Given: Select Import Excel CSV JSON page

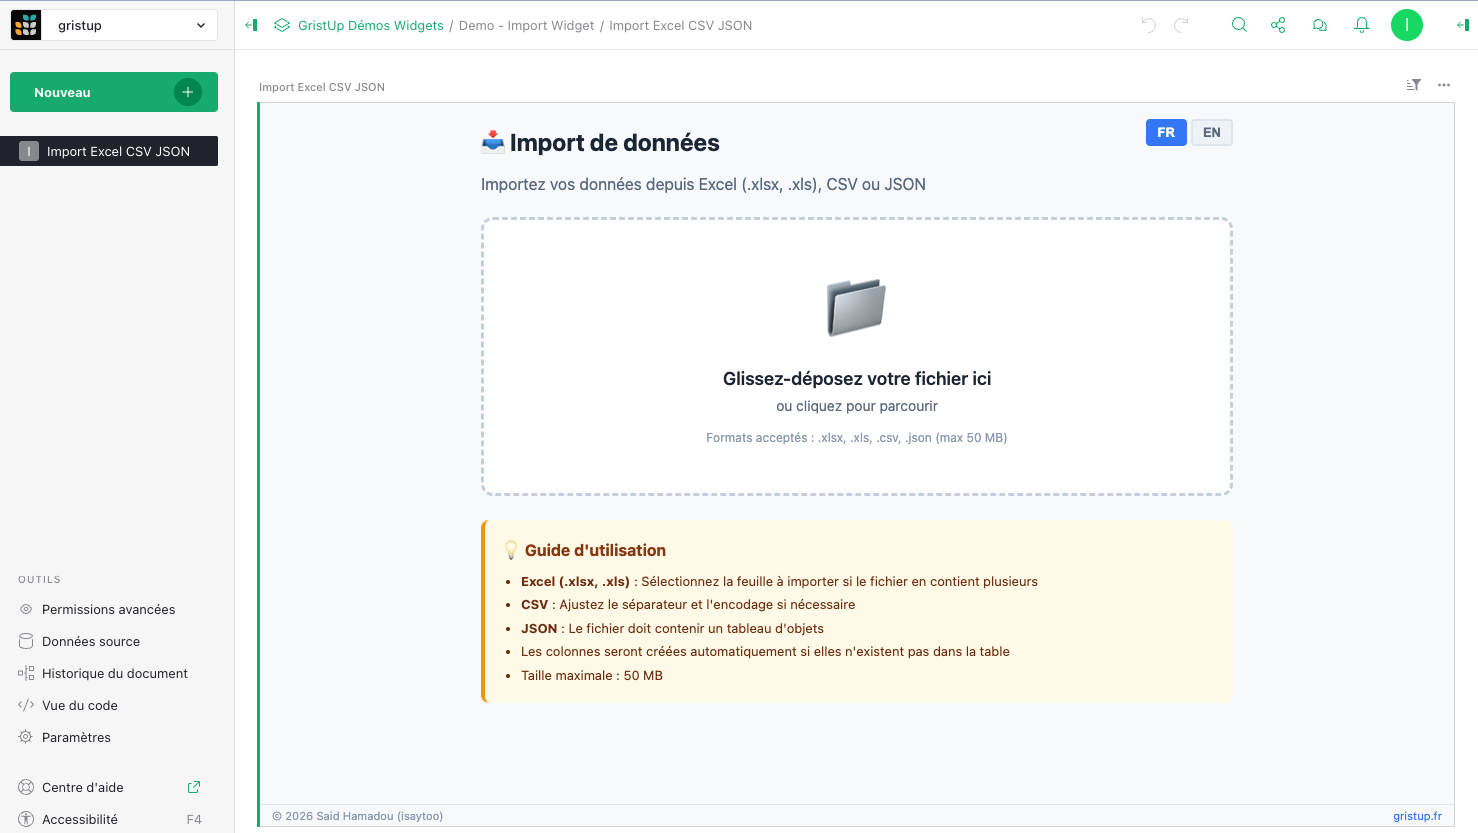Looking at the screenshot, I should (x=117, y=151).
